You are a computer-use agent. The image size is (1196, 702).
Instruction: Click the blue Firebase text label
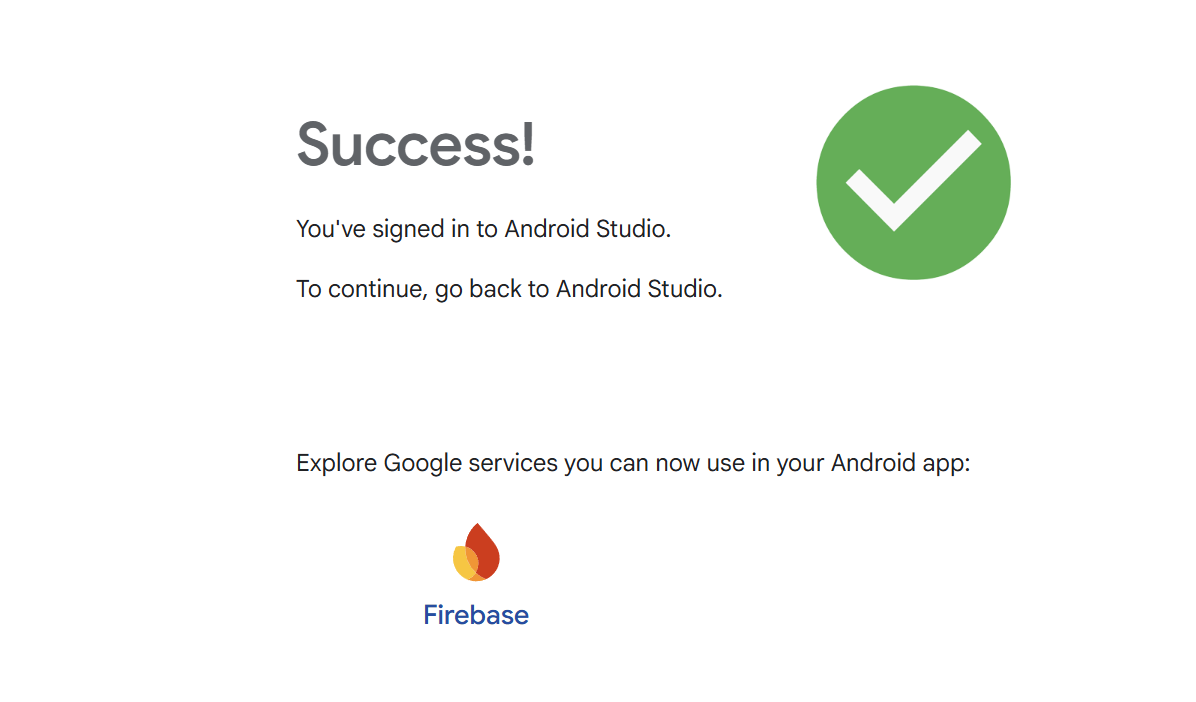pos(476,614)
